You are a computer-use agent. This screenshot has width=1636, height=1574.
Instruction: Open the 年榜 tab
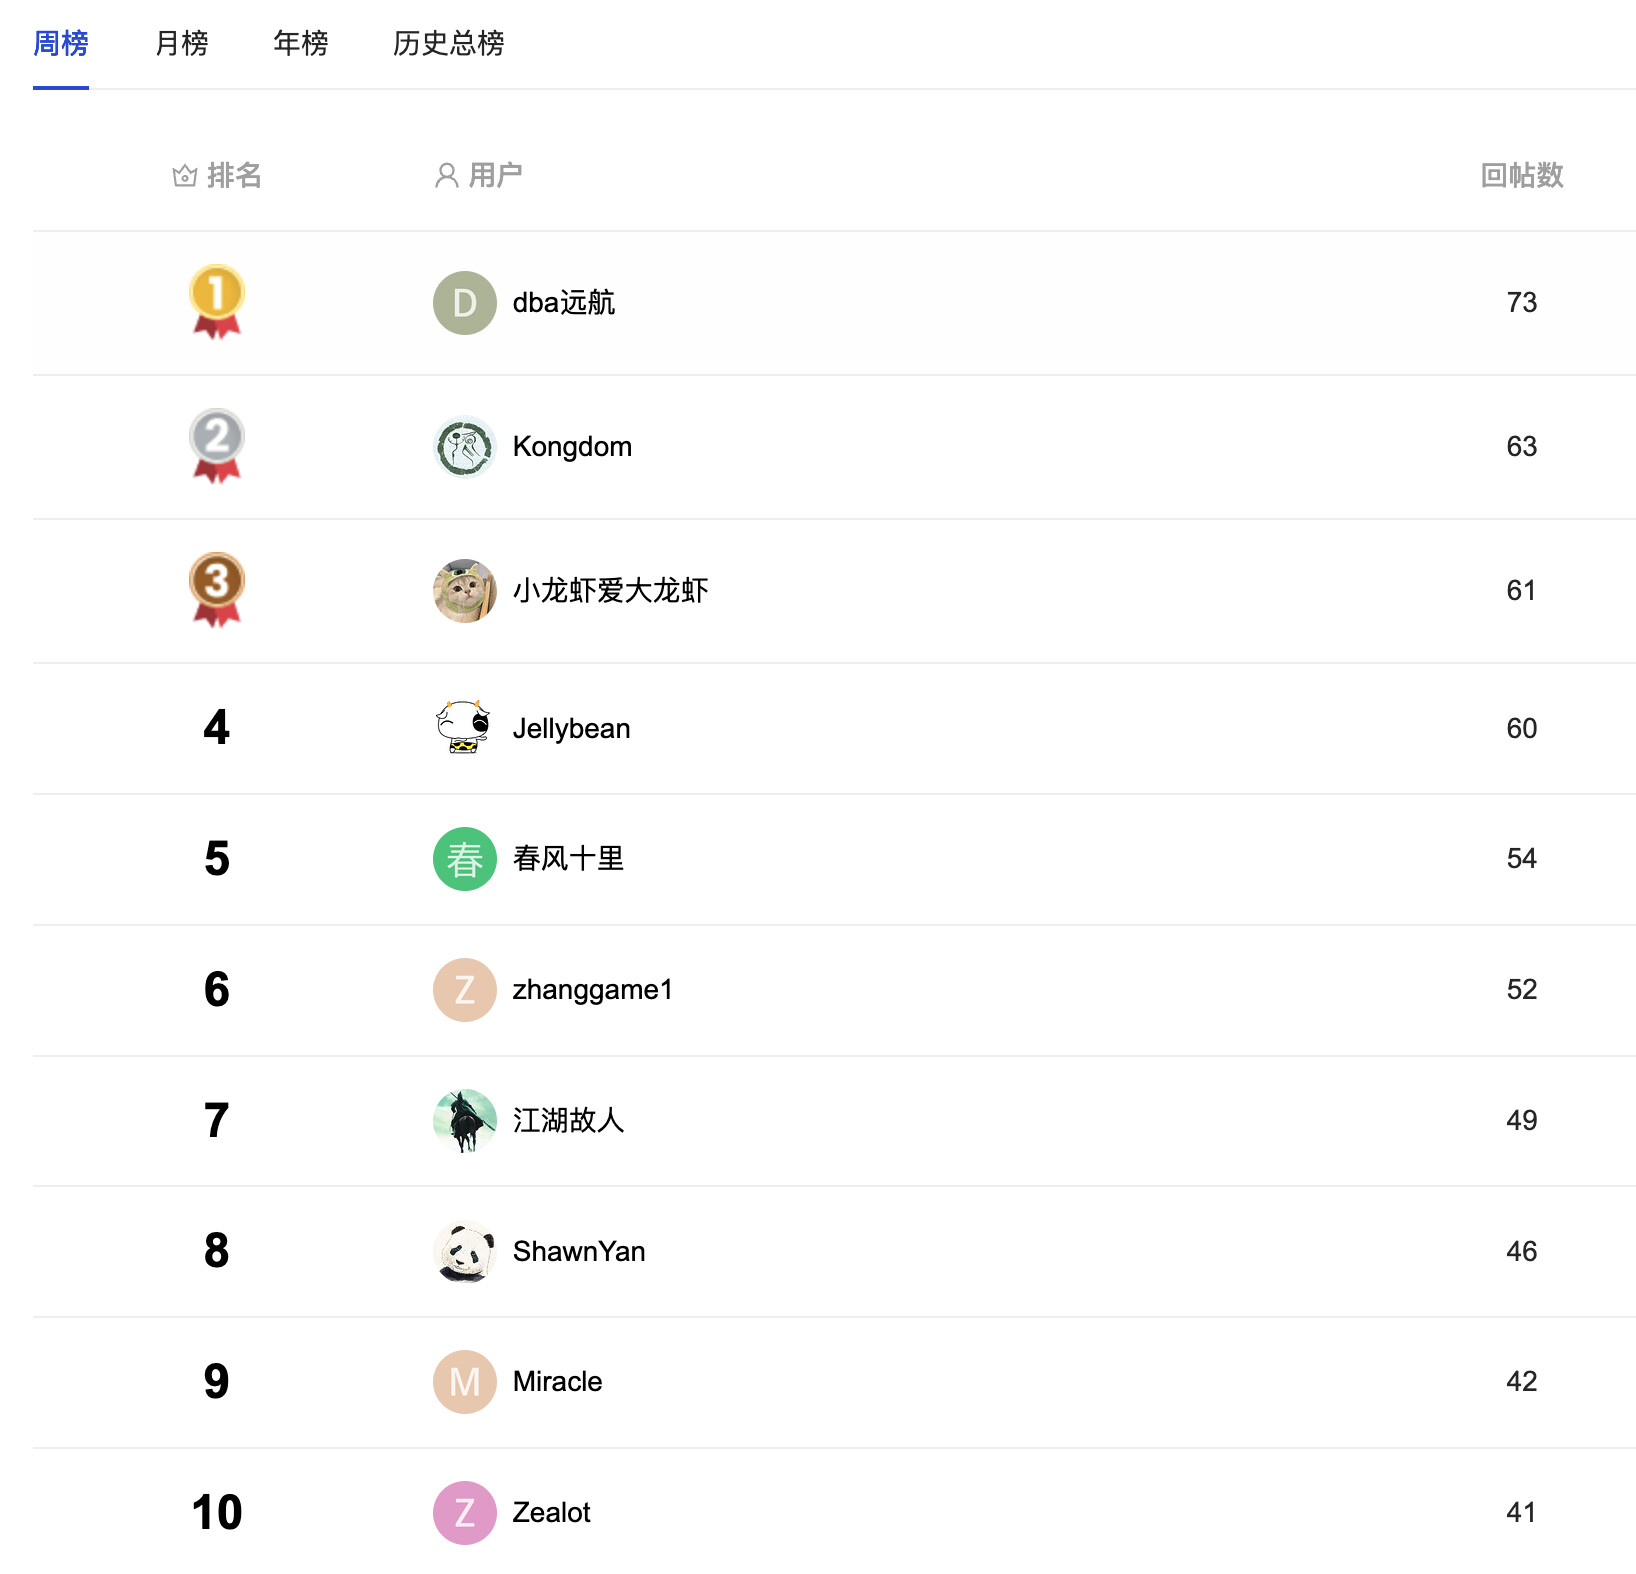300,43
